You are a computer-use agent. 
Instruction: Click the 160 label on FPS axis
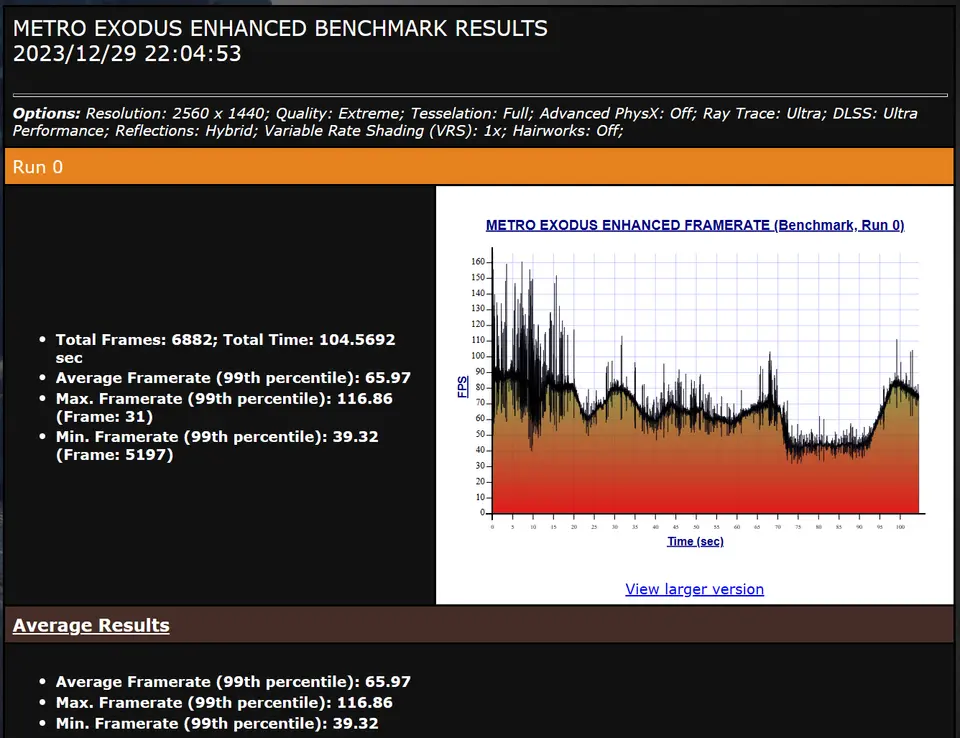(x=478, y=262)
